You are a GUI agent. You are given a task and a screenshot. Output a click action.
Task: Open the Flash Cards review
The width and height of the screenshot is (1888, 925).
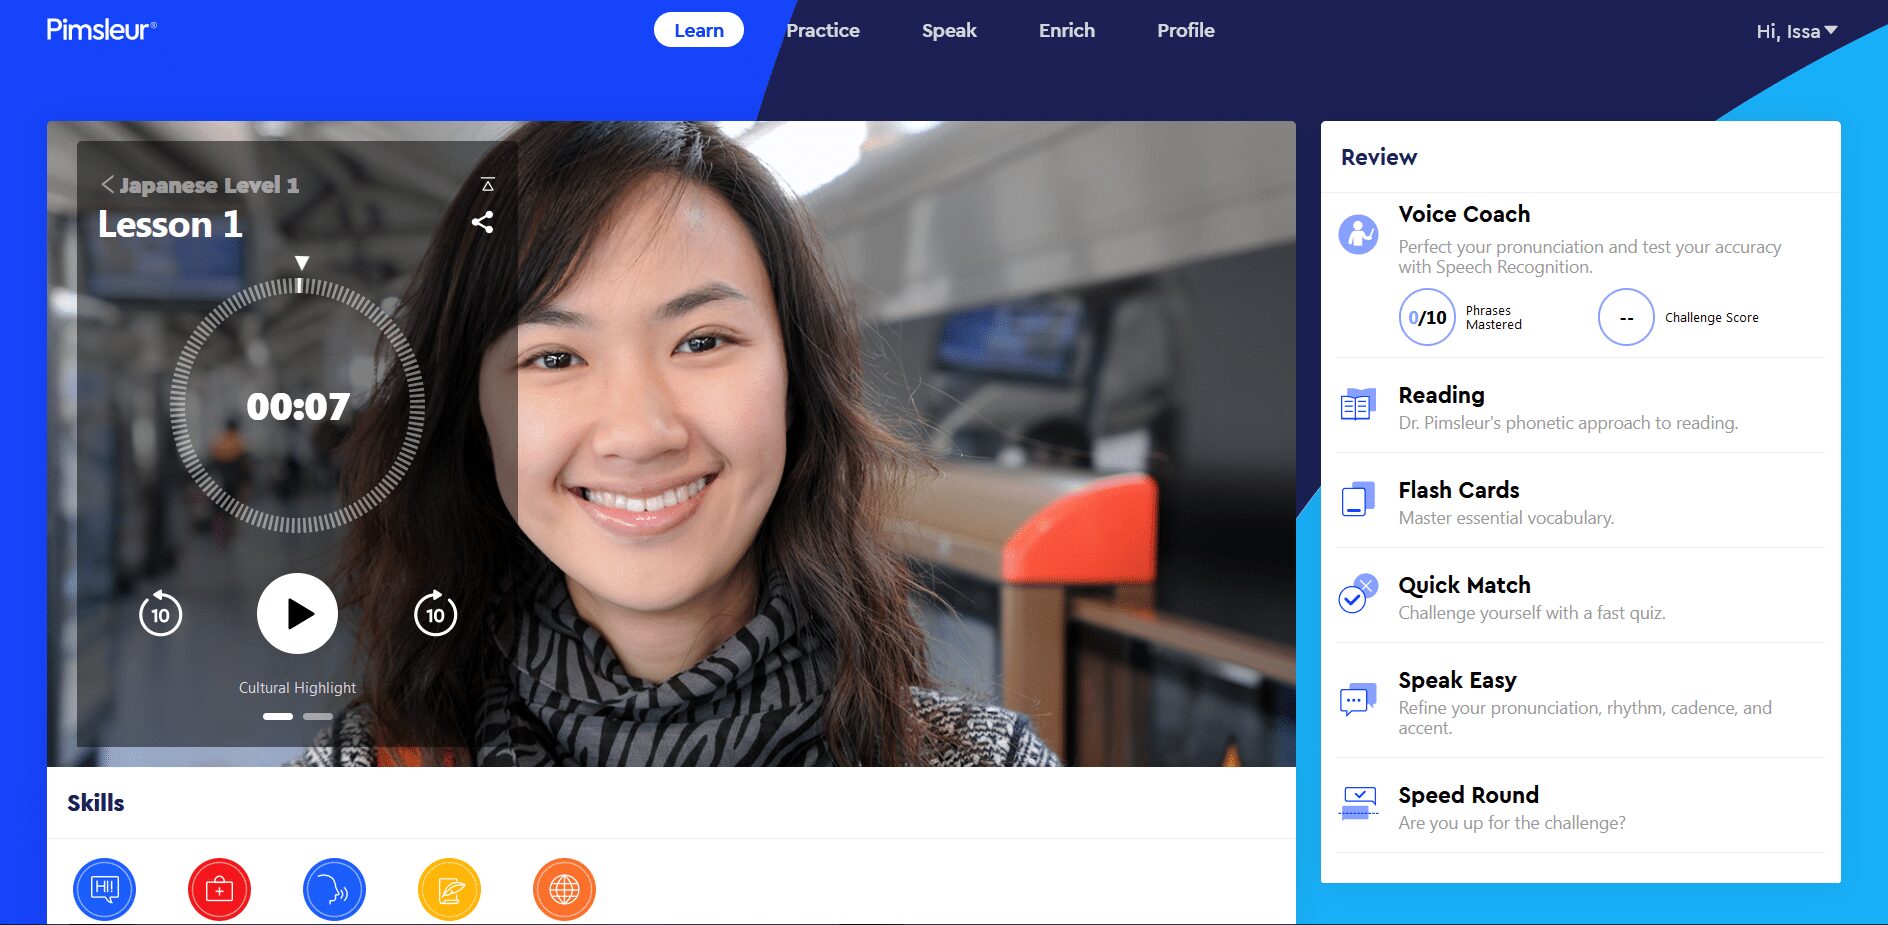click(1458, 490)
